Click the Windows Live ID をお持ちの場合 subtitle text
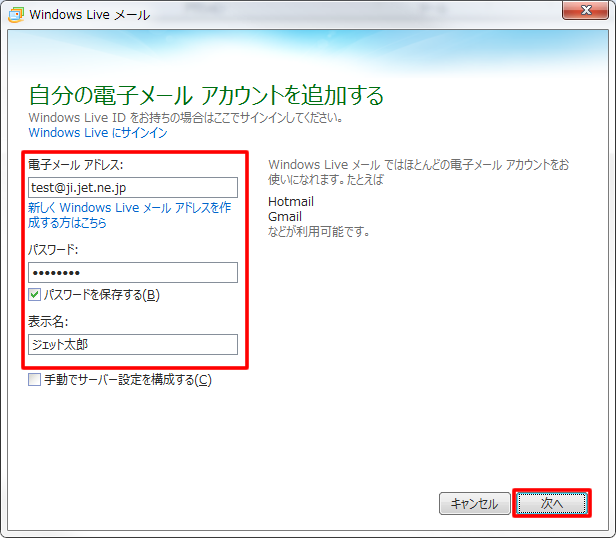Image resolution: width=616 pixels, height=538 pixels. 186,117
